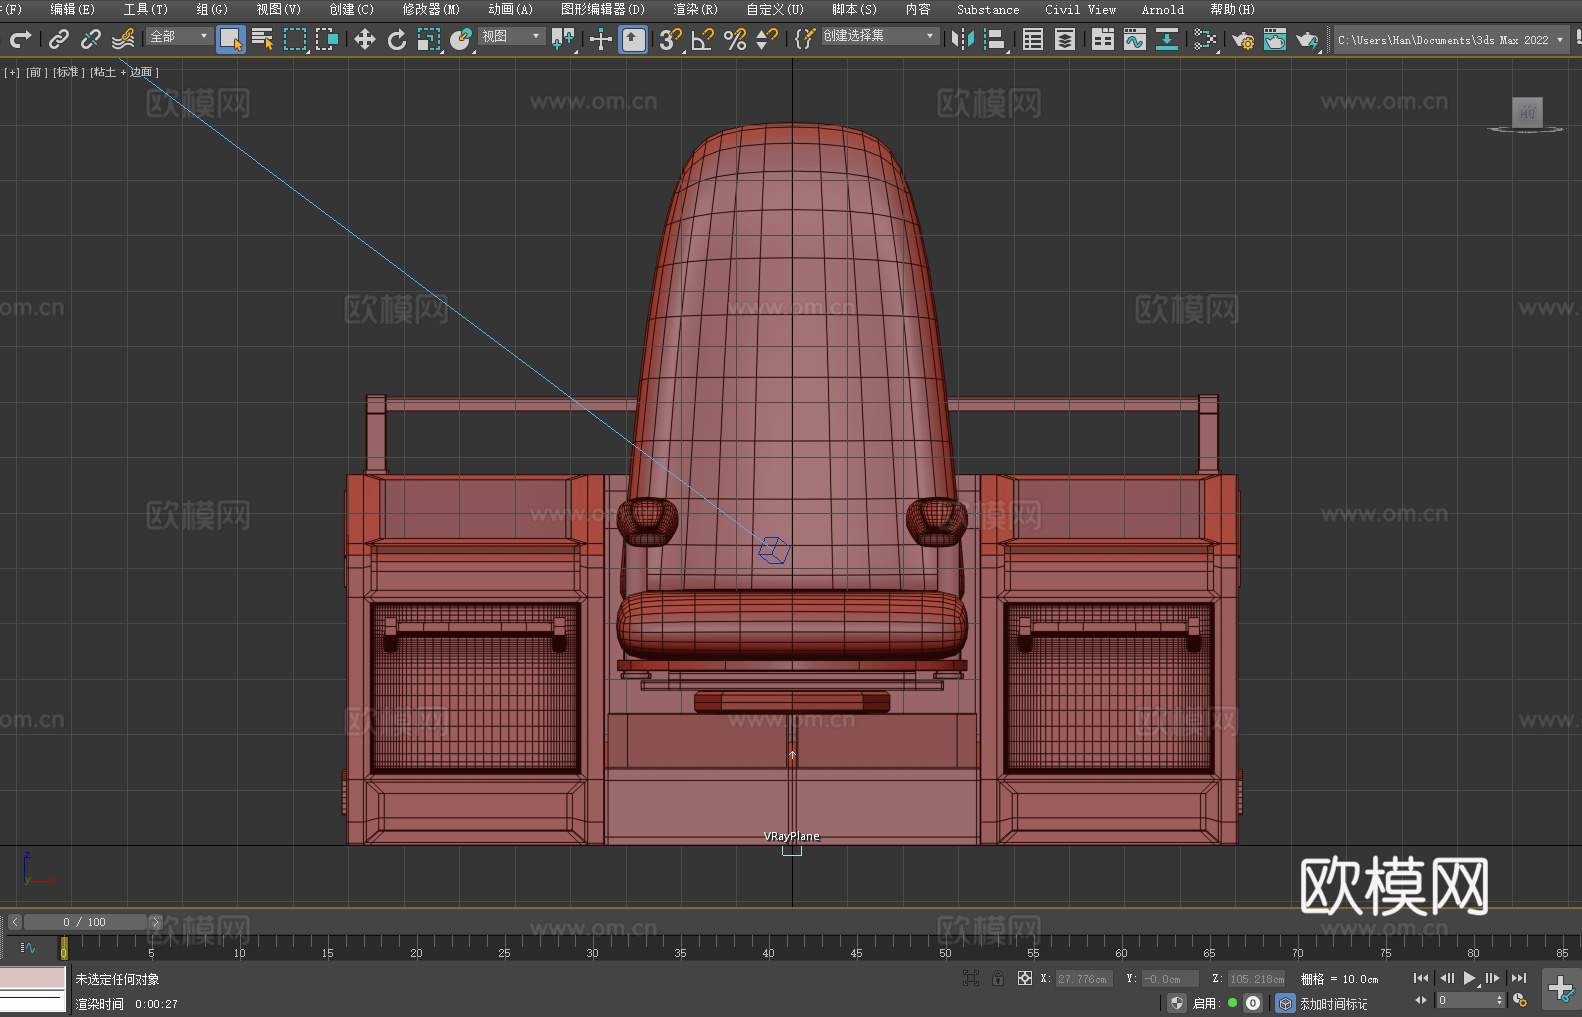Click the Align tool icon
Screen dimensions: 1582x1017
pyautogui.click(x=995, y=39)
